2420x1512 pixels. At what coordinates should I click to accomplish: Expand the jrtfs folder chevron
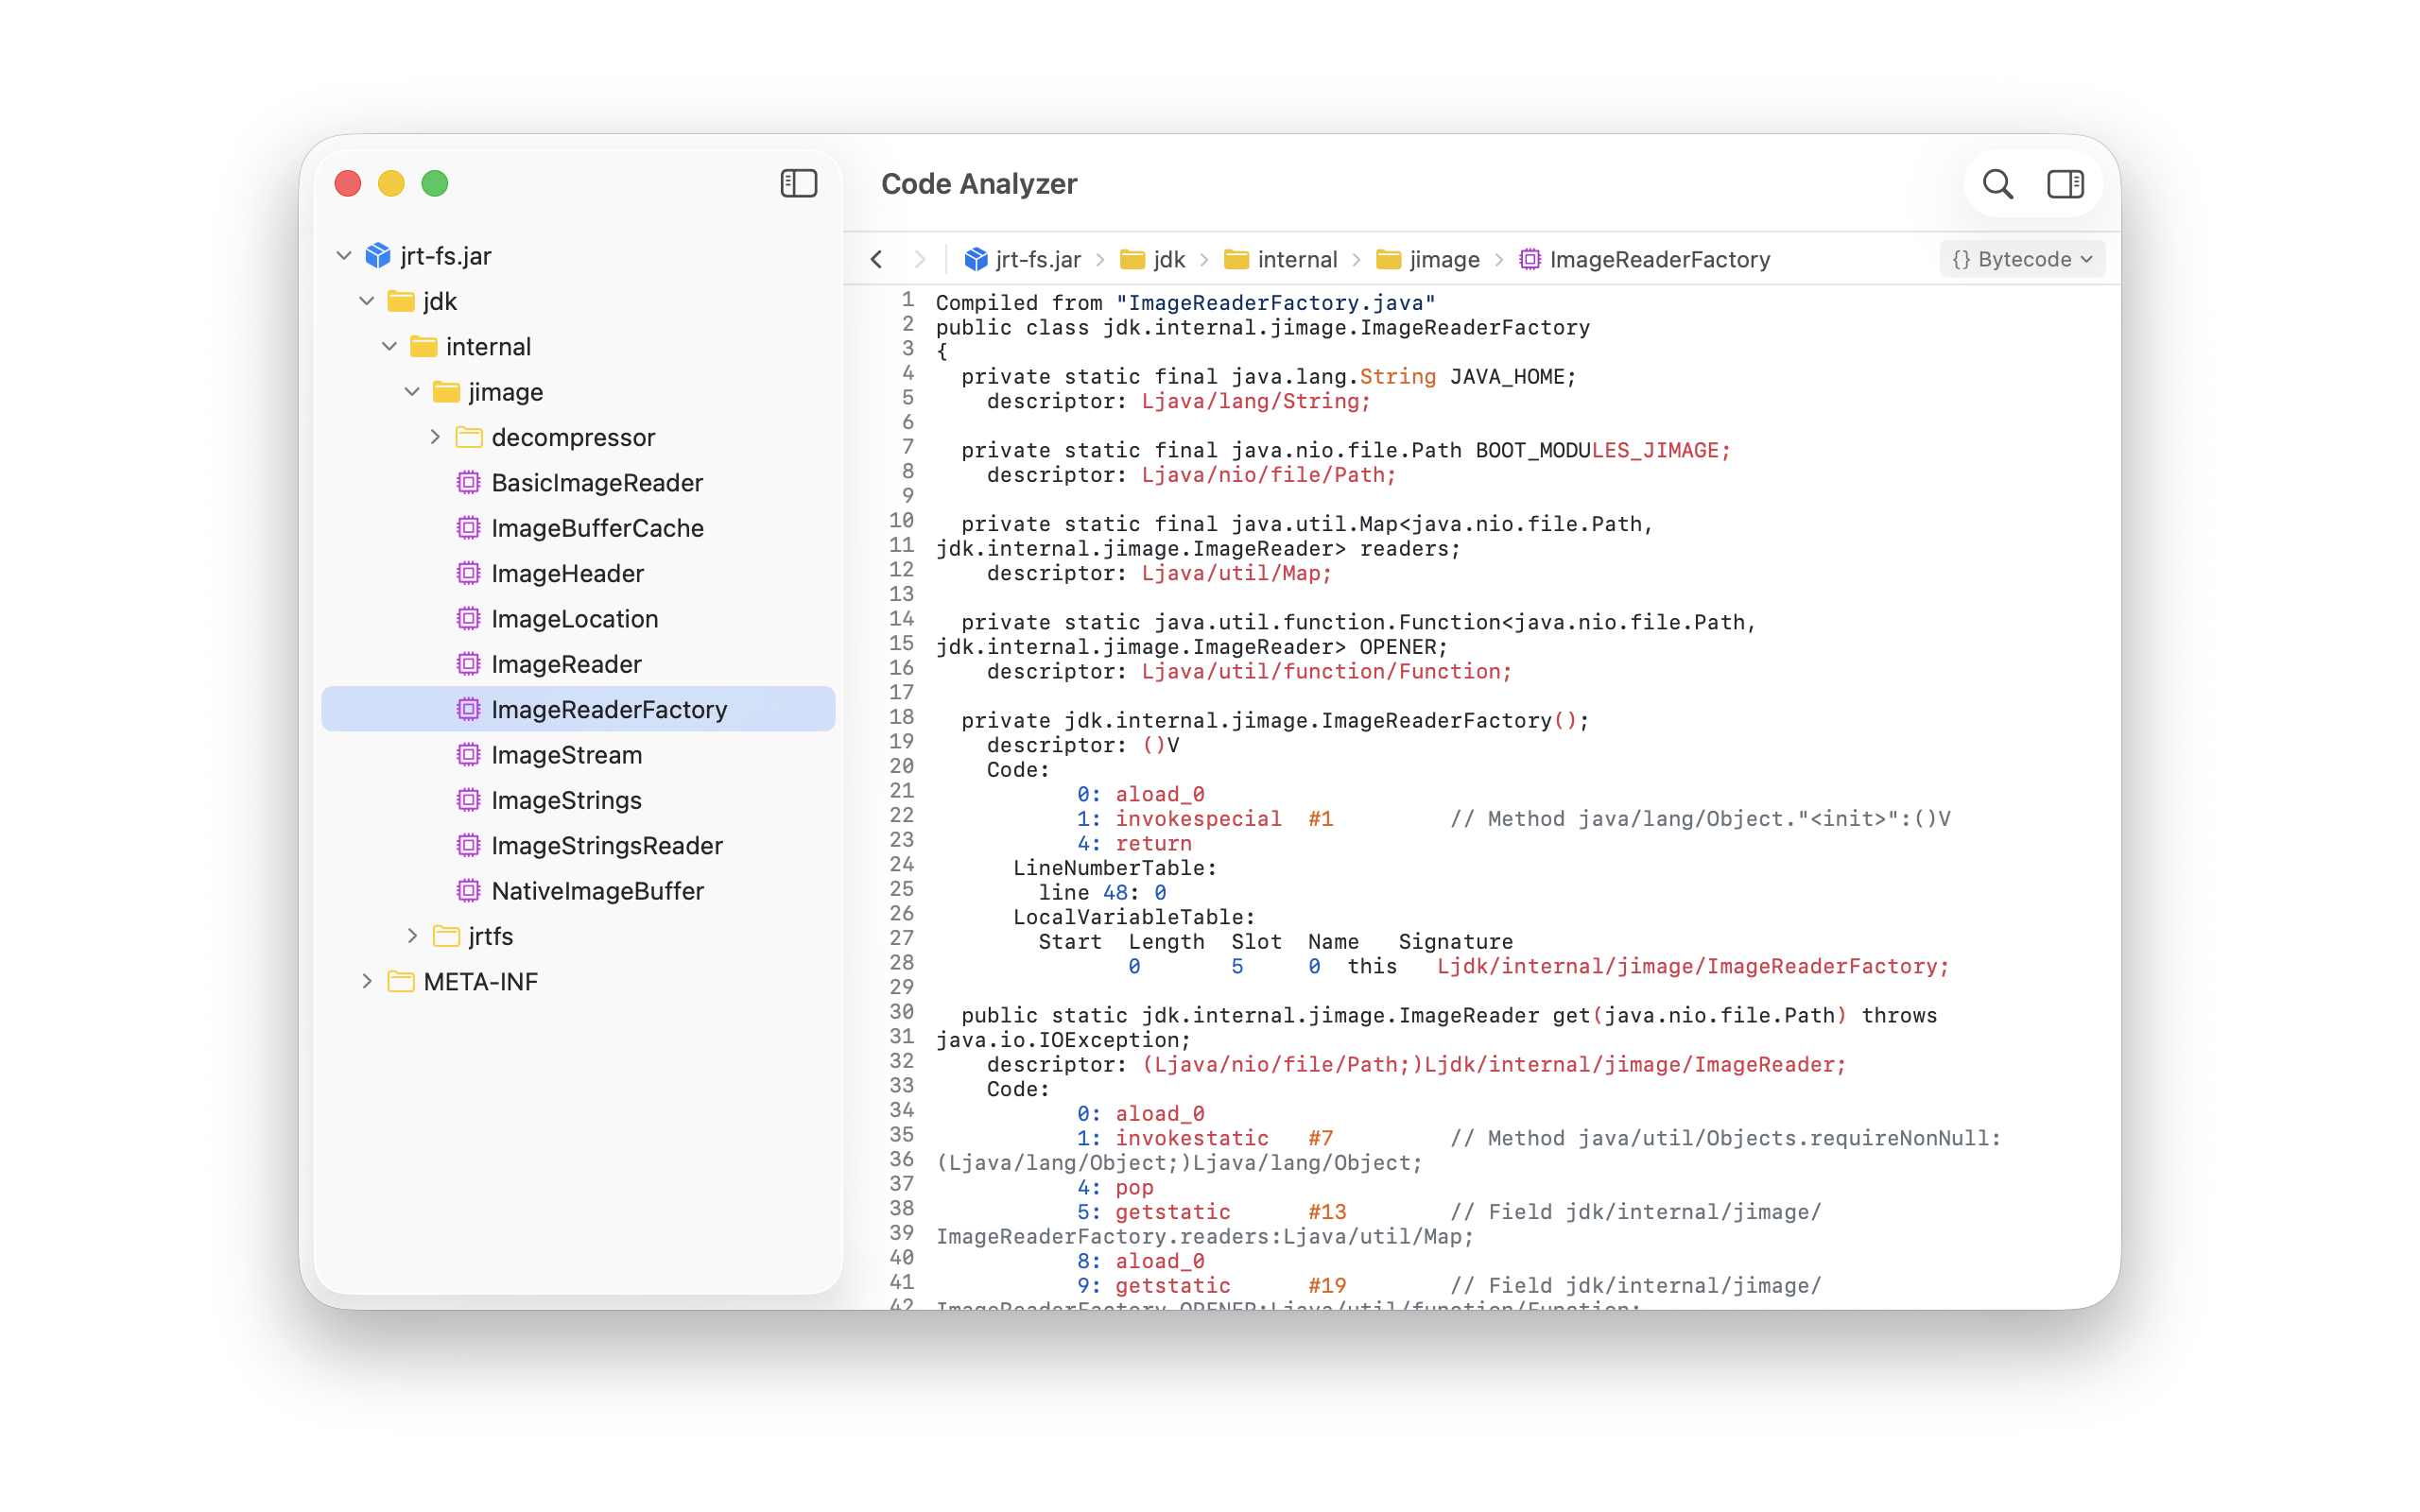[x=412, y=936]
